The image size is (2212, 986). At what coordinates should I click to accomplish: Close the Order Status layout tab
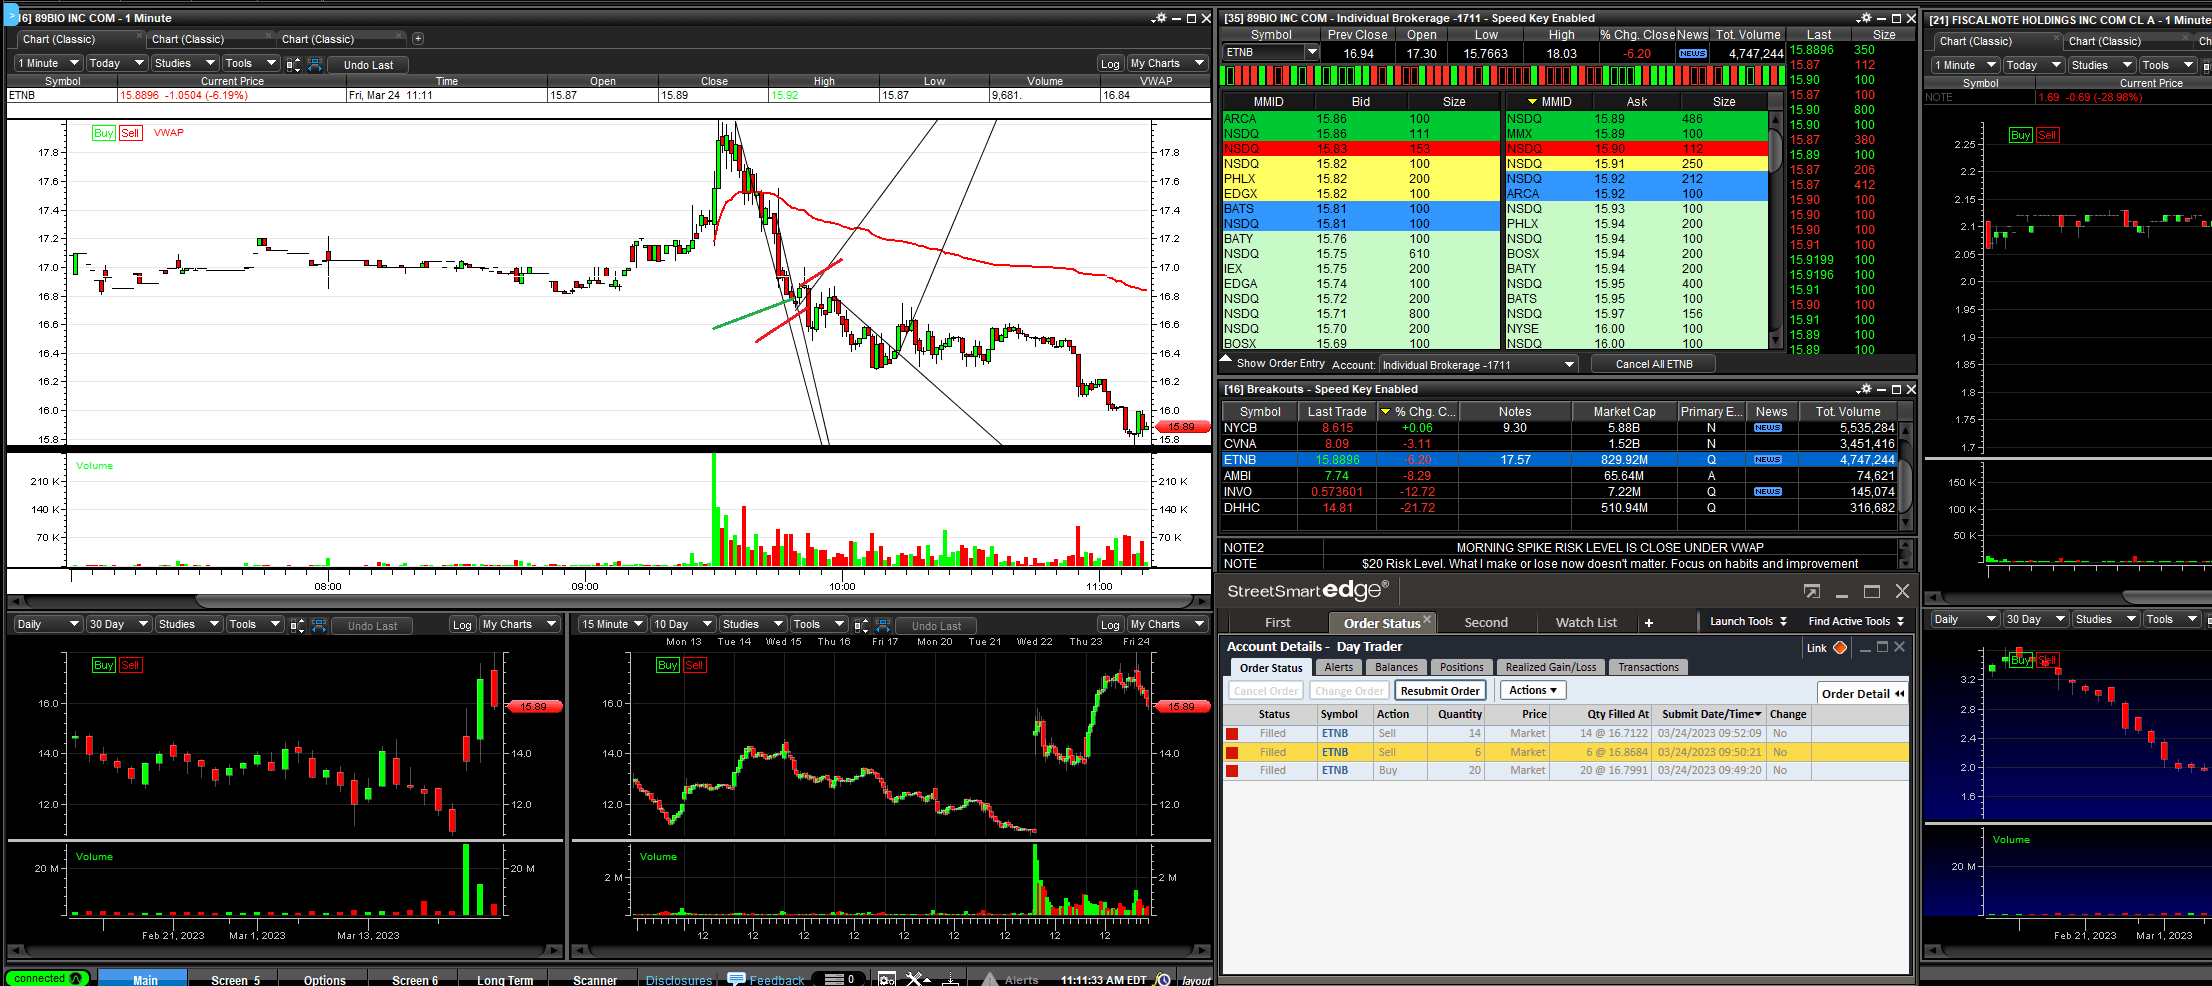pos(1427,619)
